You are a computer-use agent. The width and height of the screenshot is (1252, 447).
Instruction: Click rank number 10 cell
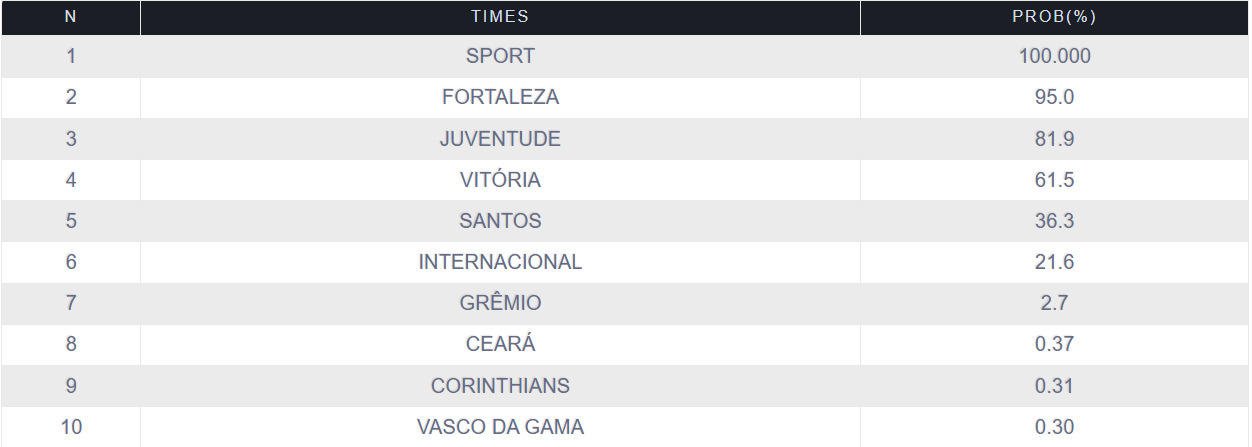coord(70,427)
